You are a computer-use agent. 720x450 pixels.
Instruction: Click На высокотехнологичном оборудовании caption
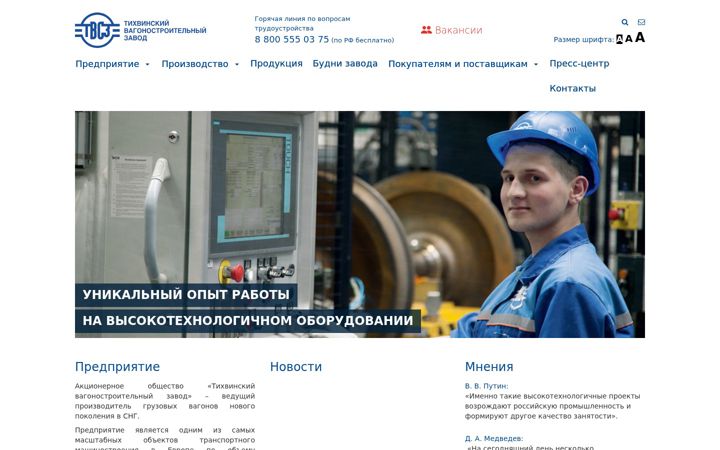[x=248, y=321]
